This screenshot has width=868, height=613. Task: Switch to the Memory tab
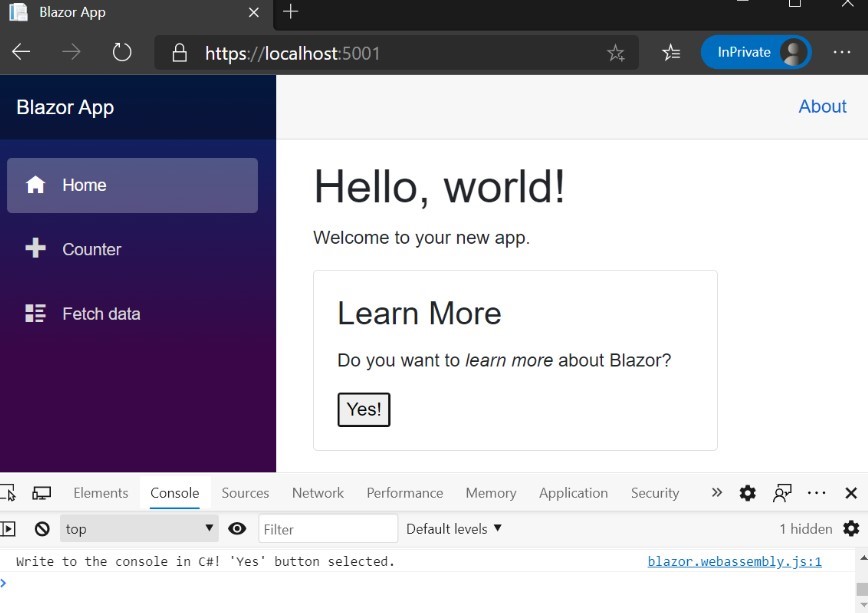pyautogui.click(x=491, y=493)
